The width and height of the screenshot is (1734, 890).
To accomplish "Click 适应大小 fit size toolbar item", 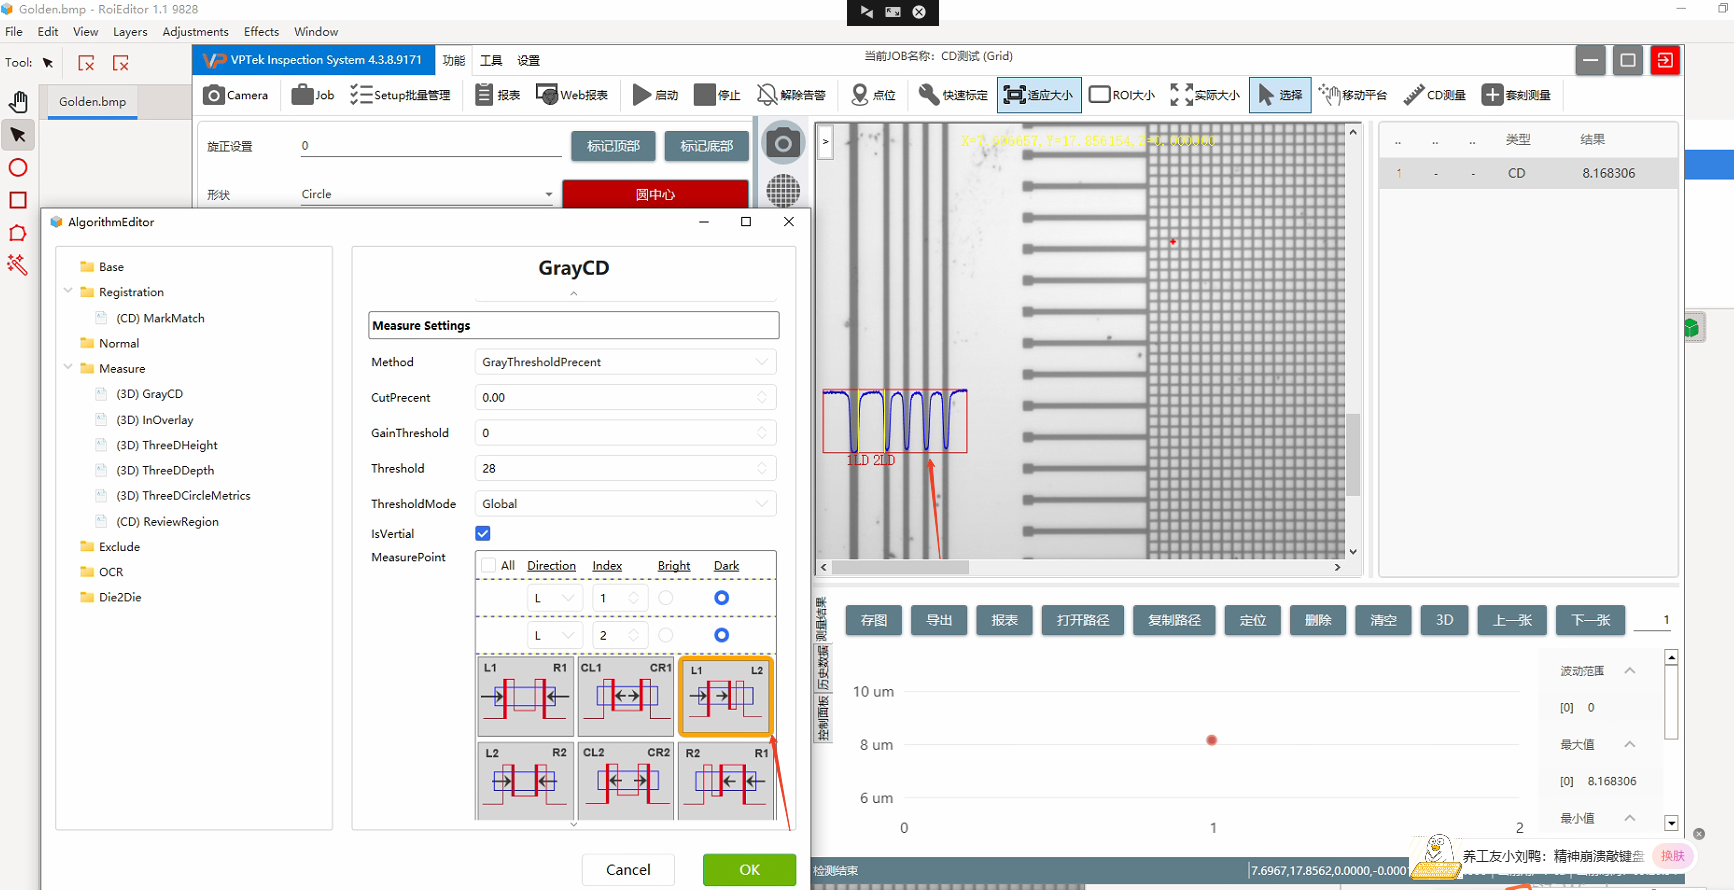I will click(1039, 95).
